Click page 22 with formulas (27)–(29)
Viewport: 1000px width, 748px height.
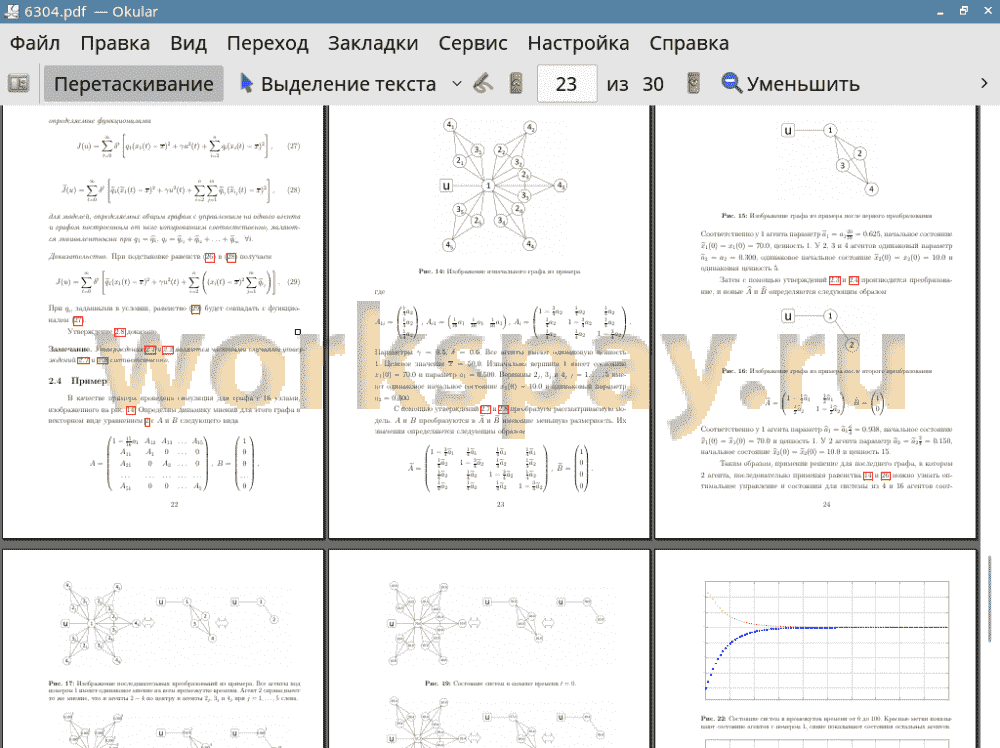point(163,322)
